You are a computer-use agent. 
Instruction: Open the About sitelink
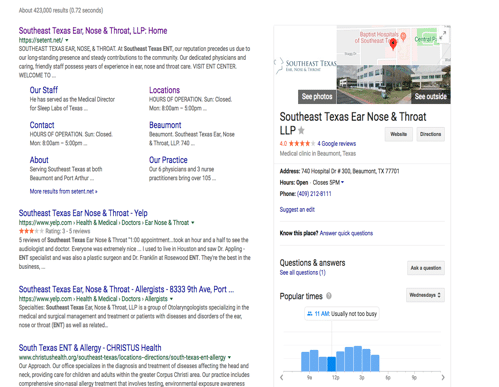[x=39, y=160]
